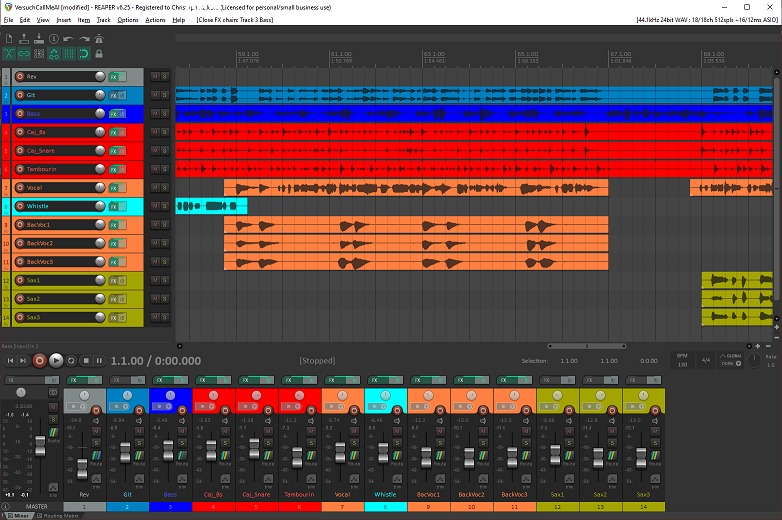
Task: Select the Whistle audio item in timeline
Action: [211, 206]
